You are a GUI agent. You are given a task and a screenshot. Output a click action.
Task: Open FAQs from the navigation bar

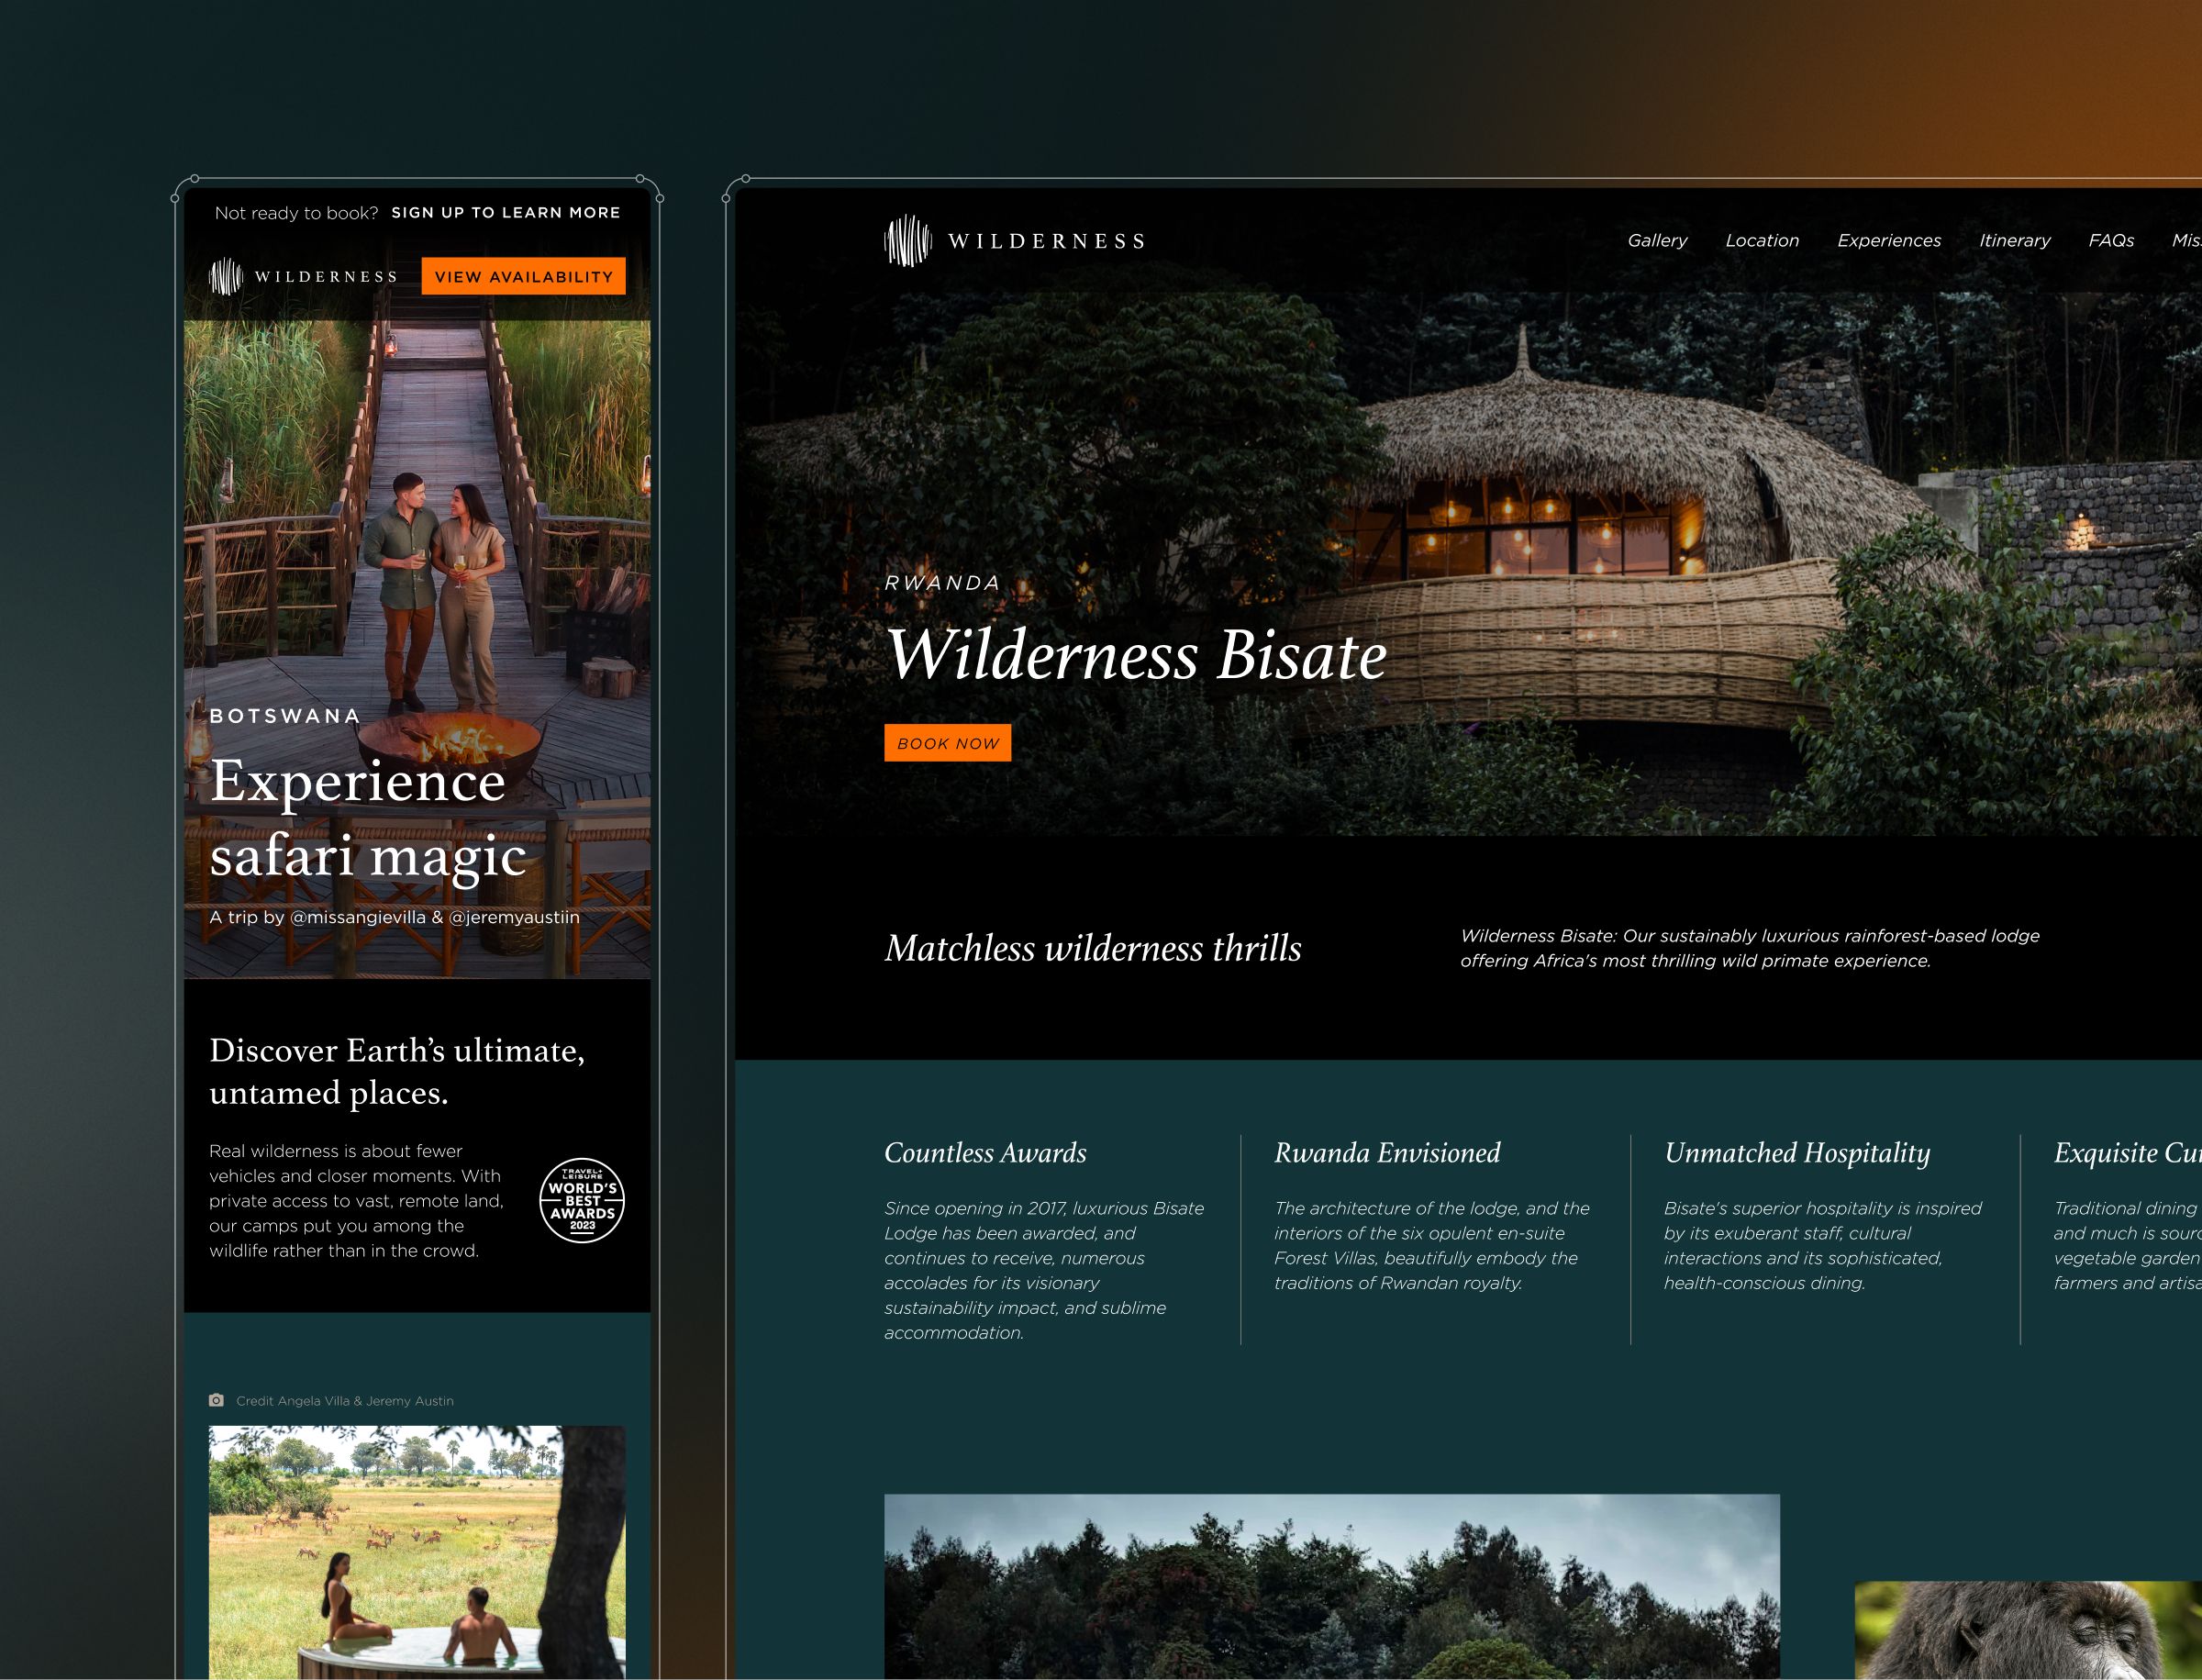point(2111,240)
